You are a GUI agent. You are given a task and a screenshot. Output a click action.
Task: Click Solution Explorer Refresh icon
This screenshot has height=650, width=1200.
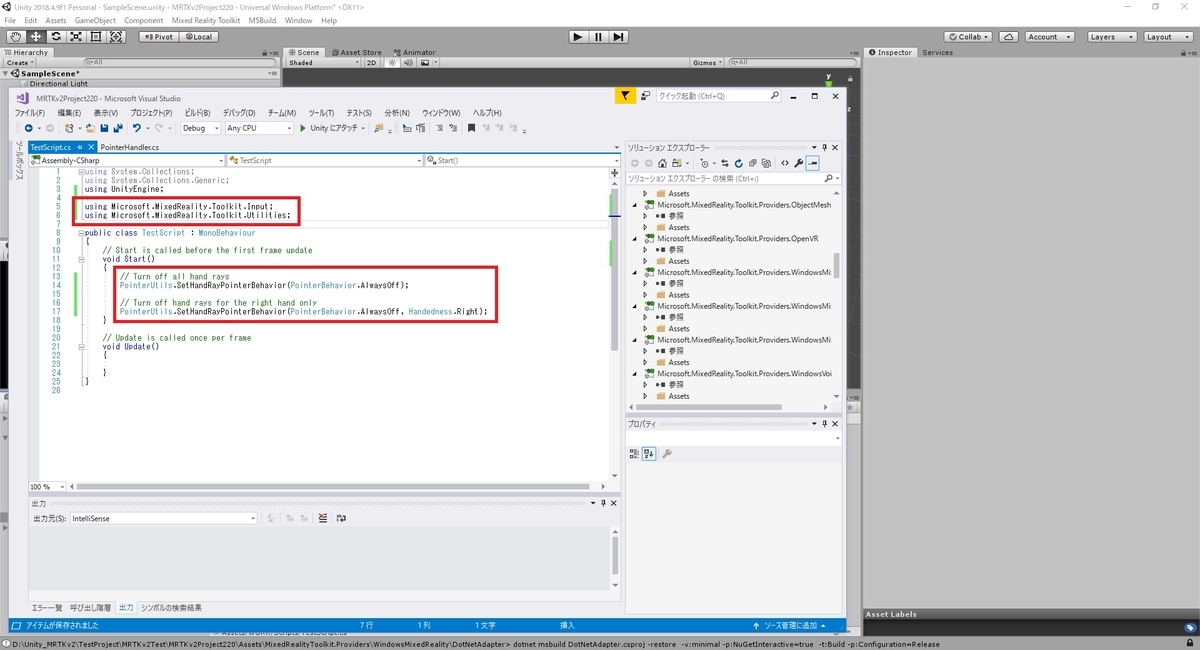point(738,163)
